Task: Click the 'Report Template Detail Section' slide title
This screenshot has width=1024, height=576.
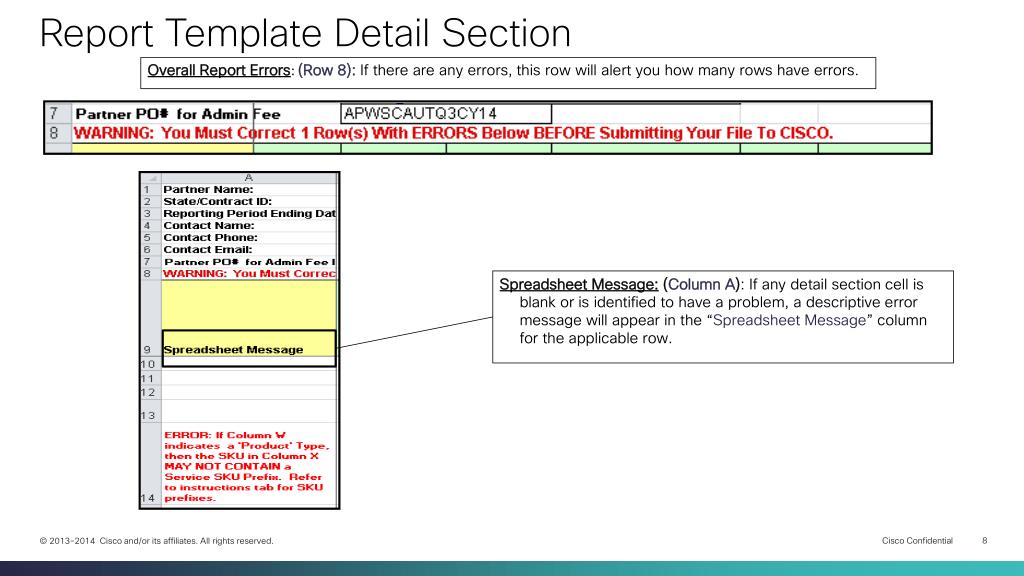Action: click(305, 34)
